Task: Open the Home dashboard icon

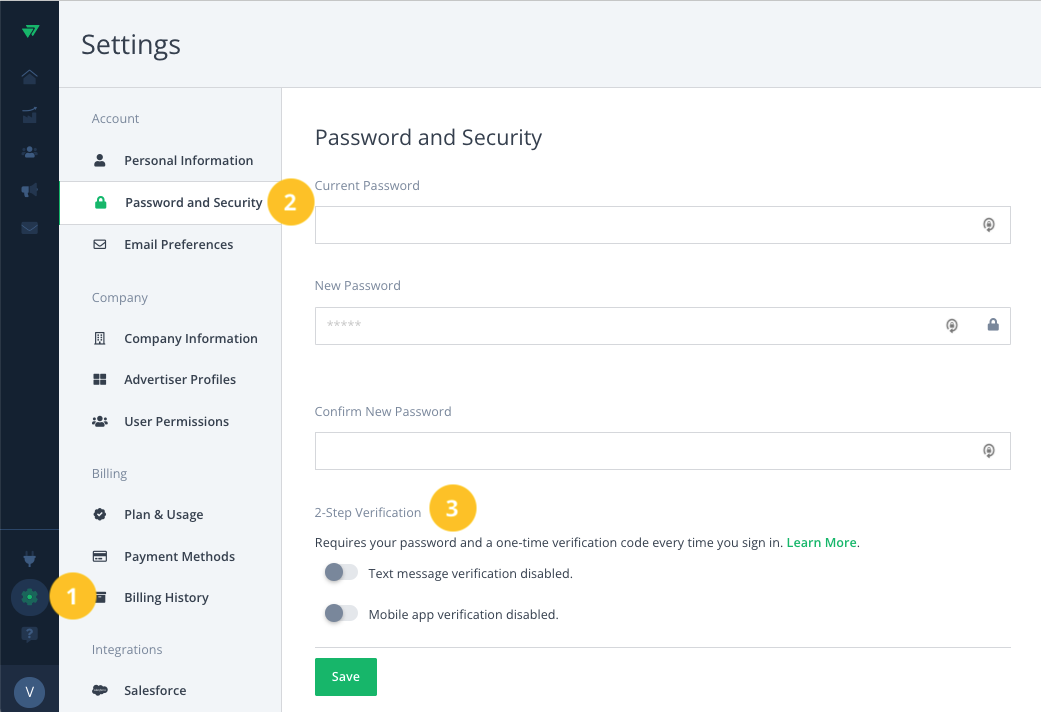Action: click(29, 77)
